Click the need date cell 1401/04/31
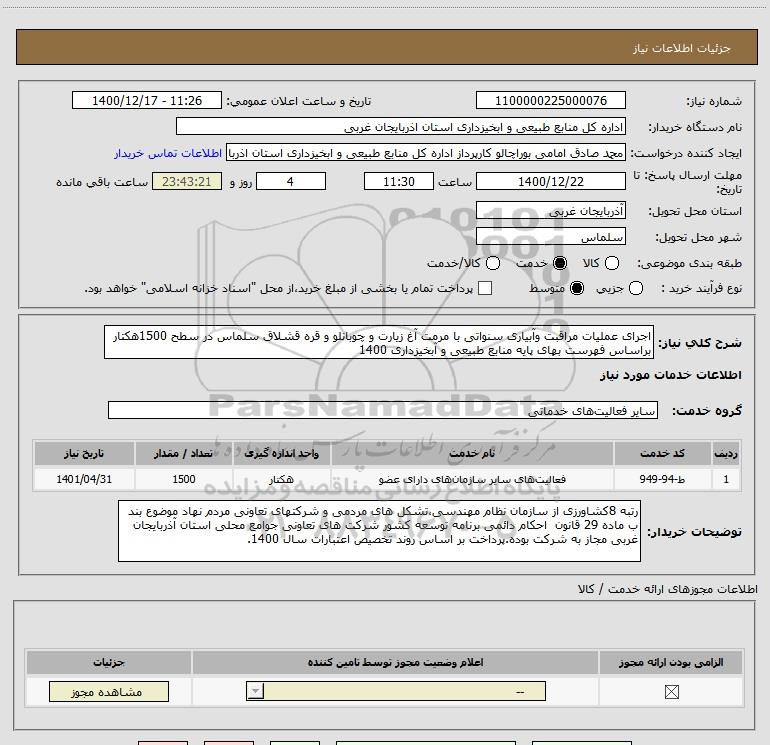 click(x=84, y=479)
